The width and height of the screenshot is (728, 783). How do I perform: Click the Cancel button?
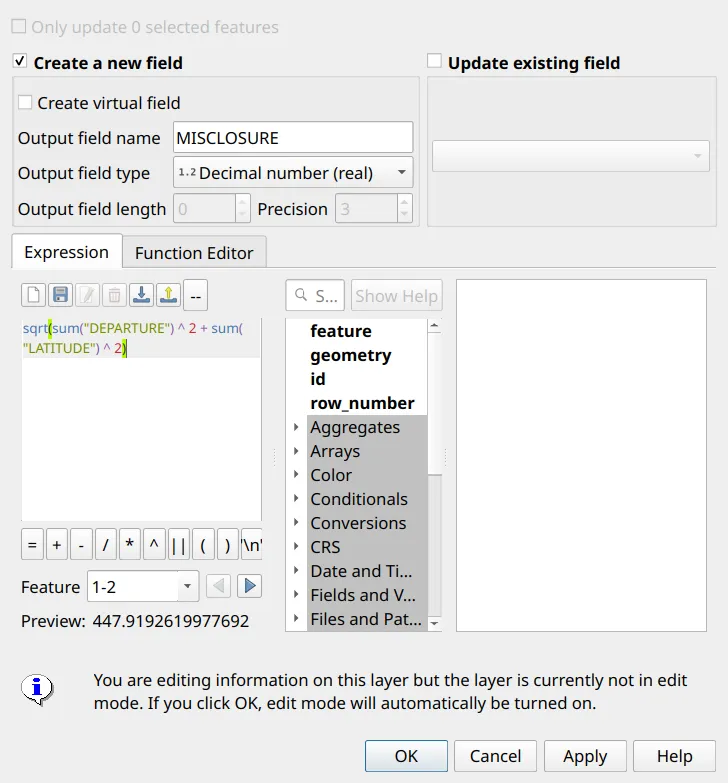click(495, 756)
